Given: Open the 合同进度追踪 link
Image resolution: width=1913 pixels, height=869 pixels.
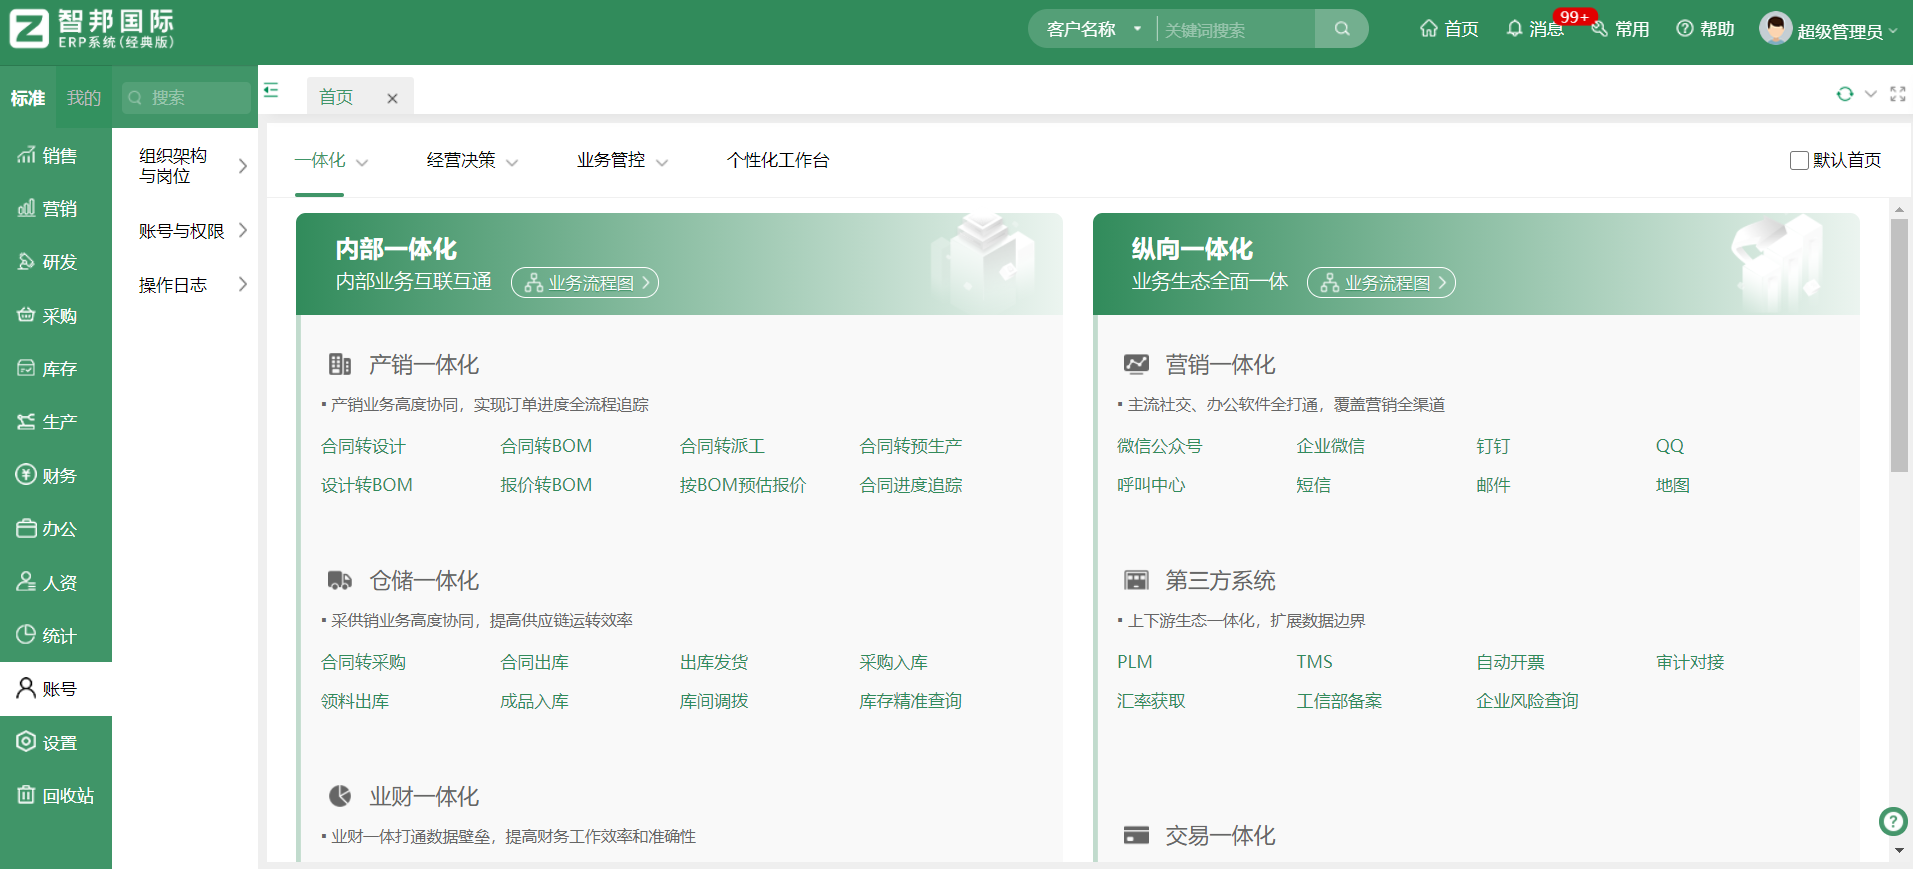Looking at the screenshot, I should [x=910, y=485].
